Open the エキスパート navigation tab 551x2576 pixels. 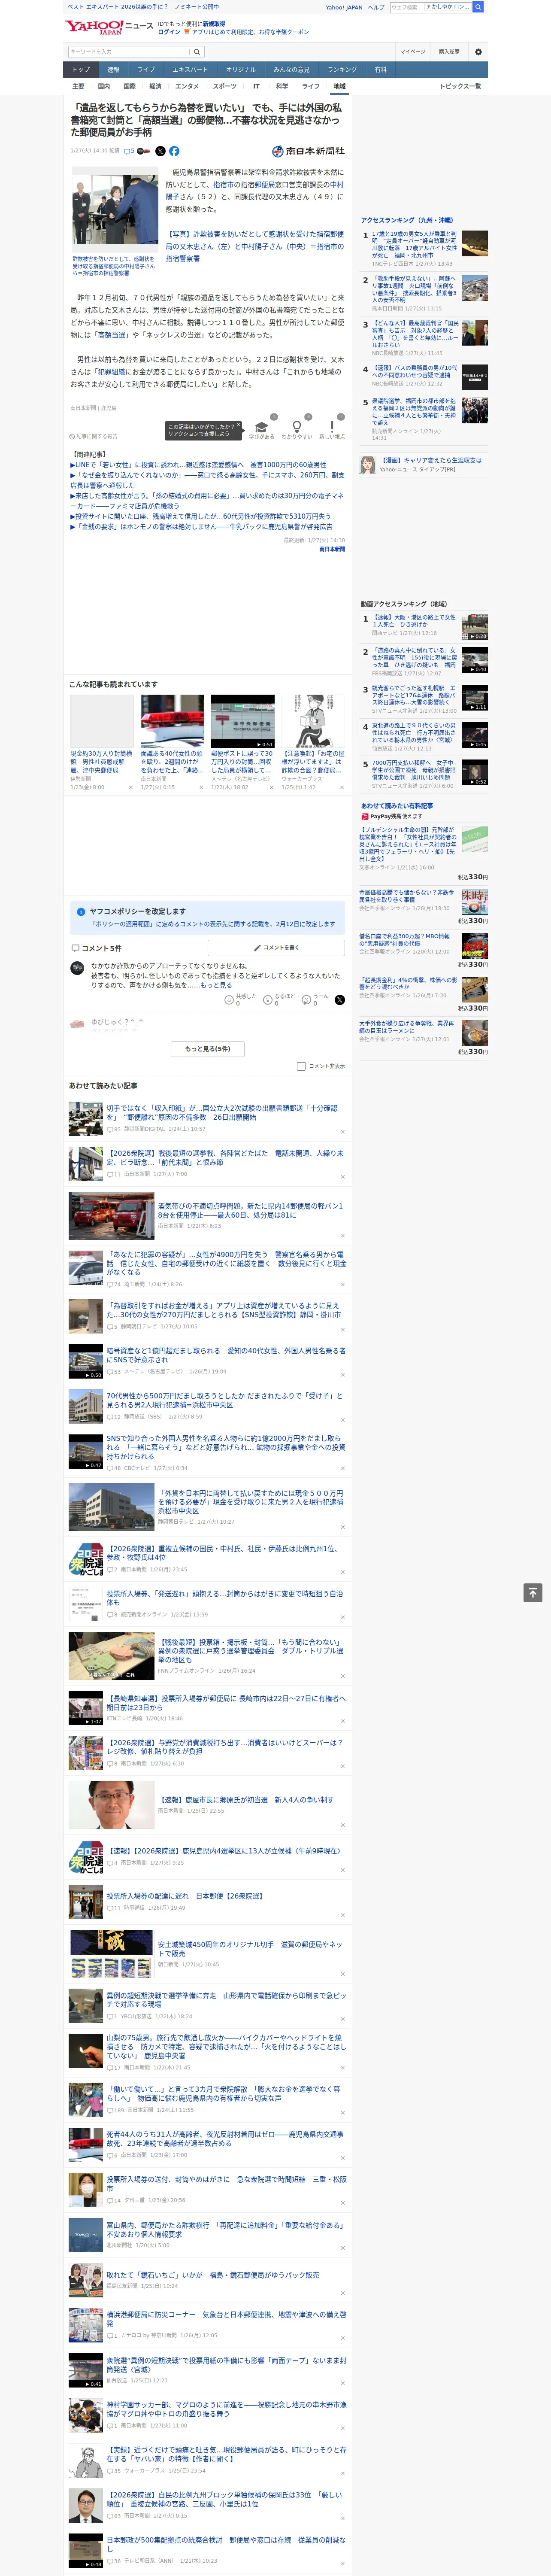pyautogui.click(x=190, y=70)
